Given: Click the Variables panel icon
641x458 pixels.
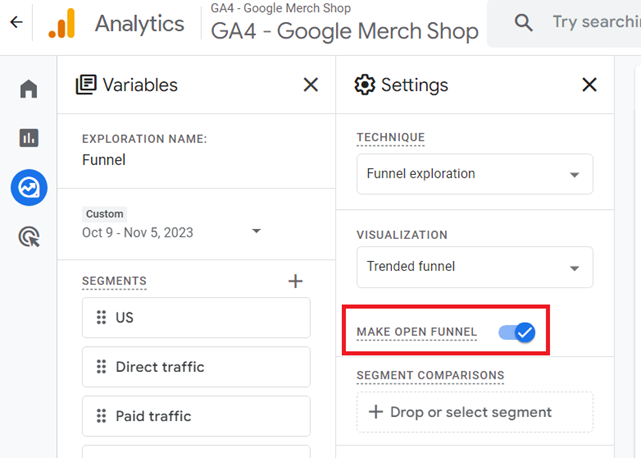Looking at the screenshot, I should click(x=86, y=85).
